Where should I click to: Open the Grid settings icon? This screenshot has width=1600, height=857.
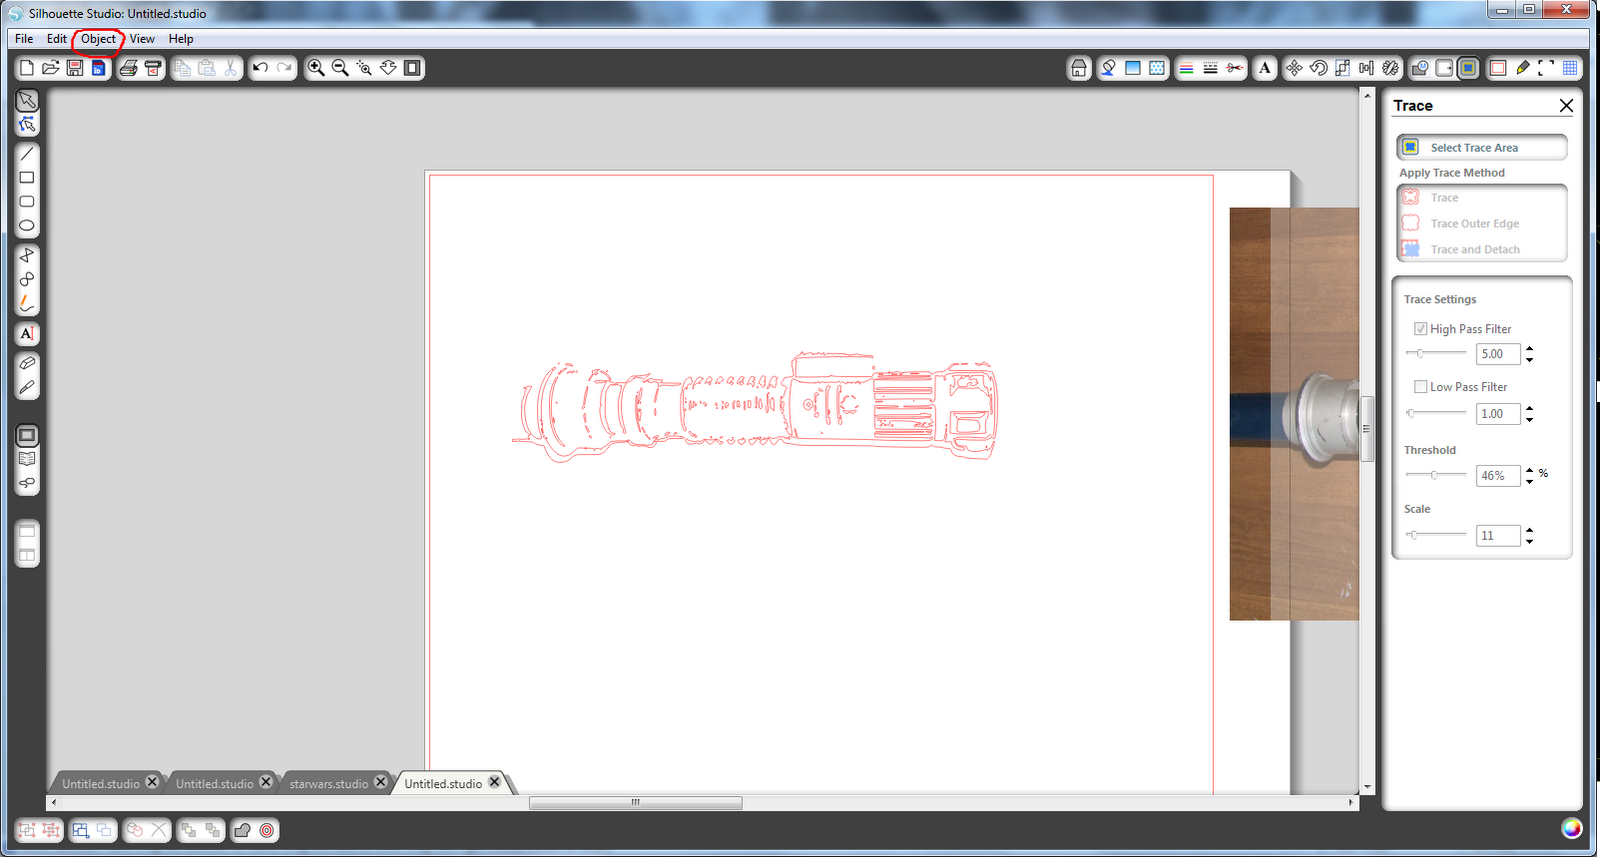point(1570,68)
